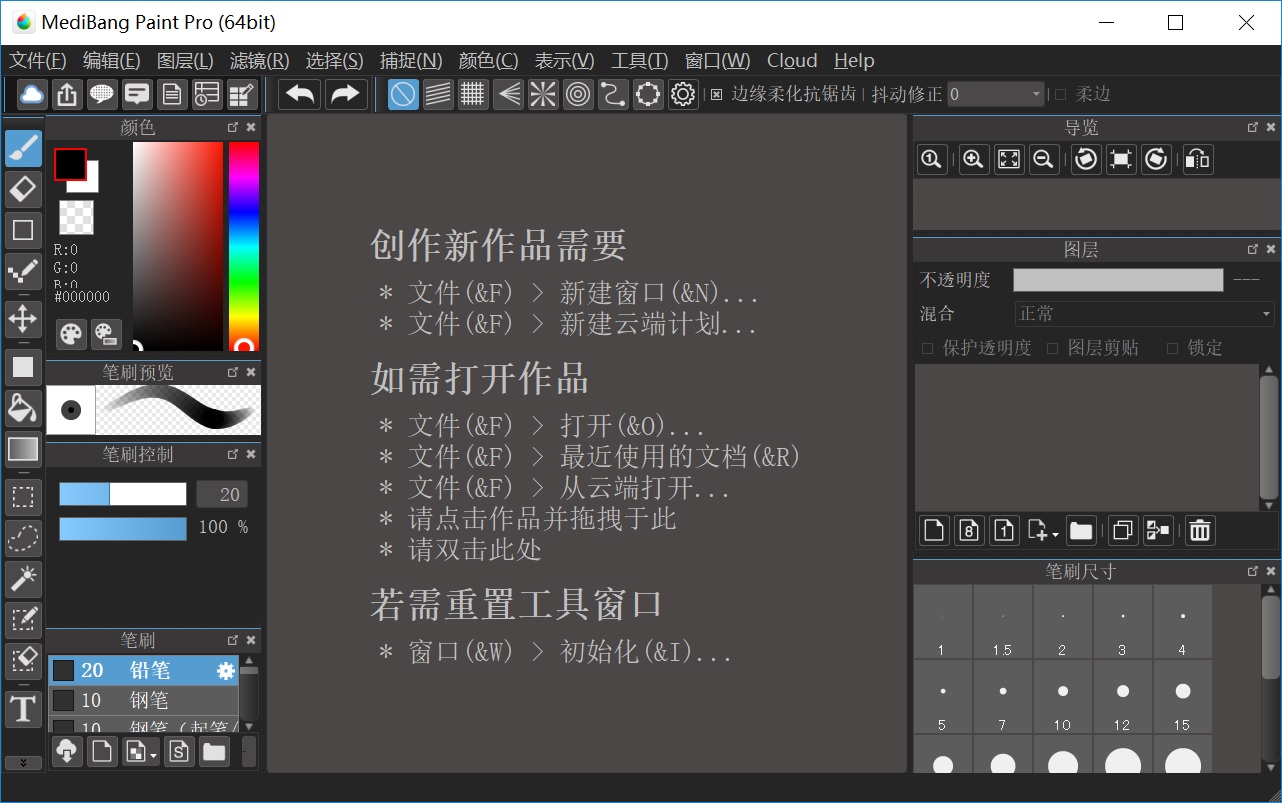Select the Text tool
The width and height of the screenshot is (1282, 803).
tap(23, 709)
